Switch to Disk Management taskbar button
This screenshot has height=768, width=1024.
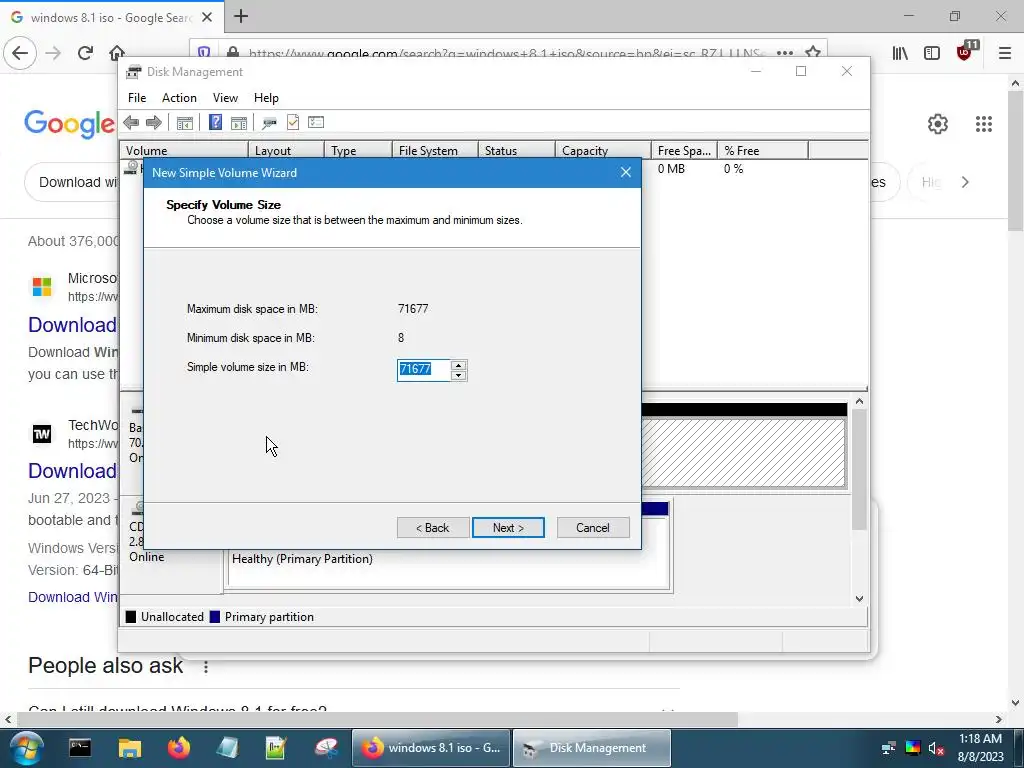[592, 748]
